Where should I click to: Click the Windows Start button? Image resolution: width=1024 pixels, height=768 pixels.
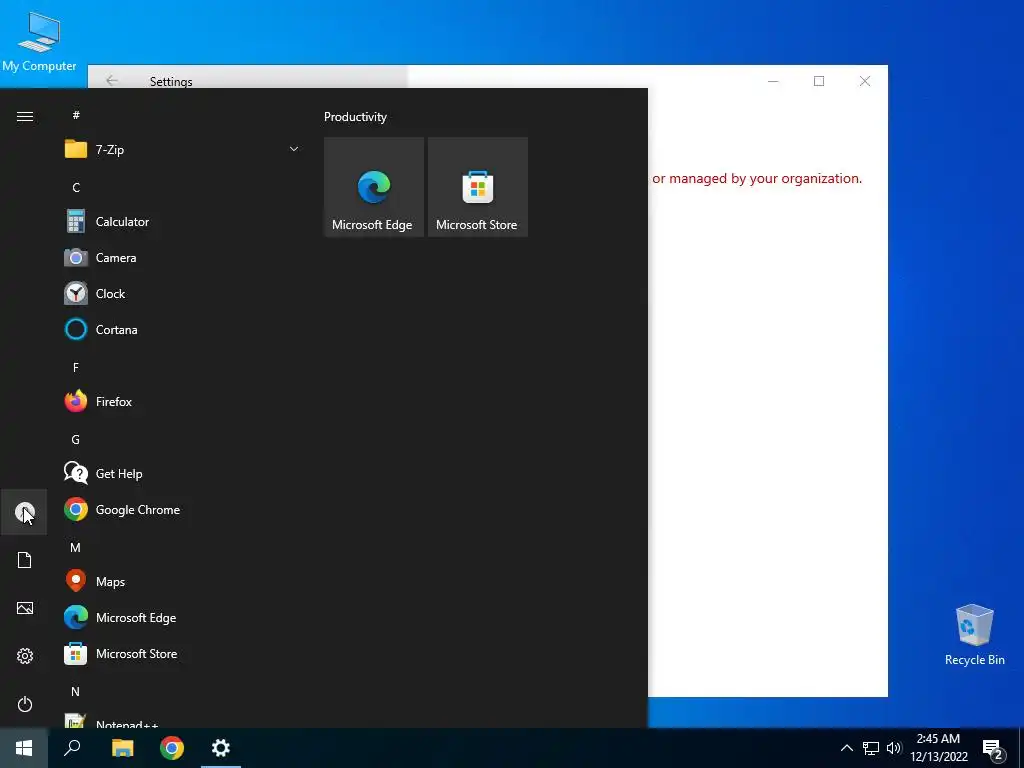(x=24, y=748)
